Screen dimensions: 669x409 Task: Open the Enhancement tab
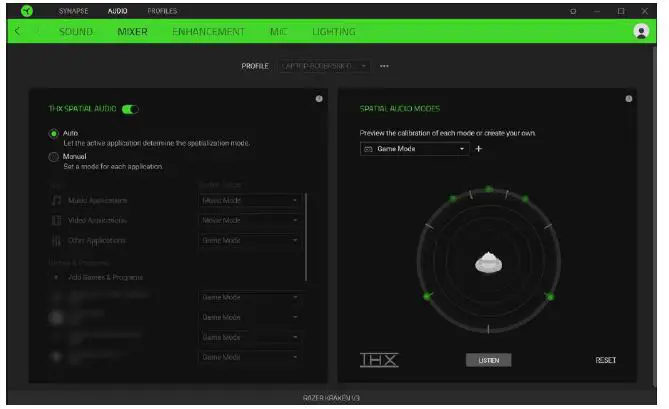[209, 32]
